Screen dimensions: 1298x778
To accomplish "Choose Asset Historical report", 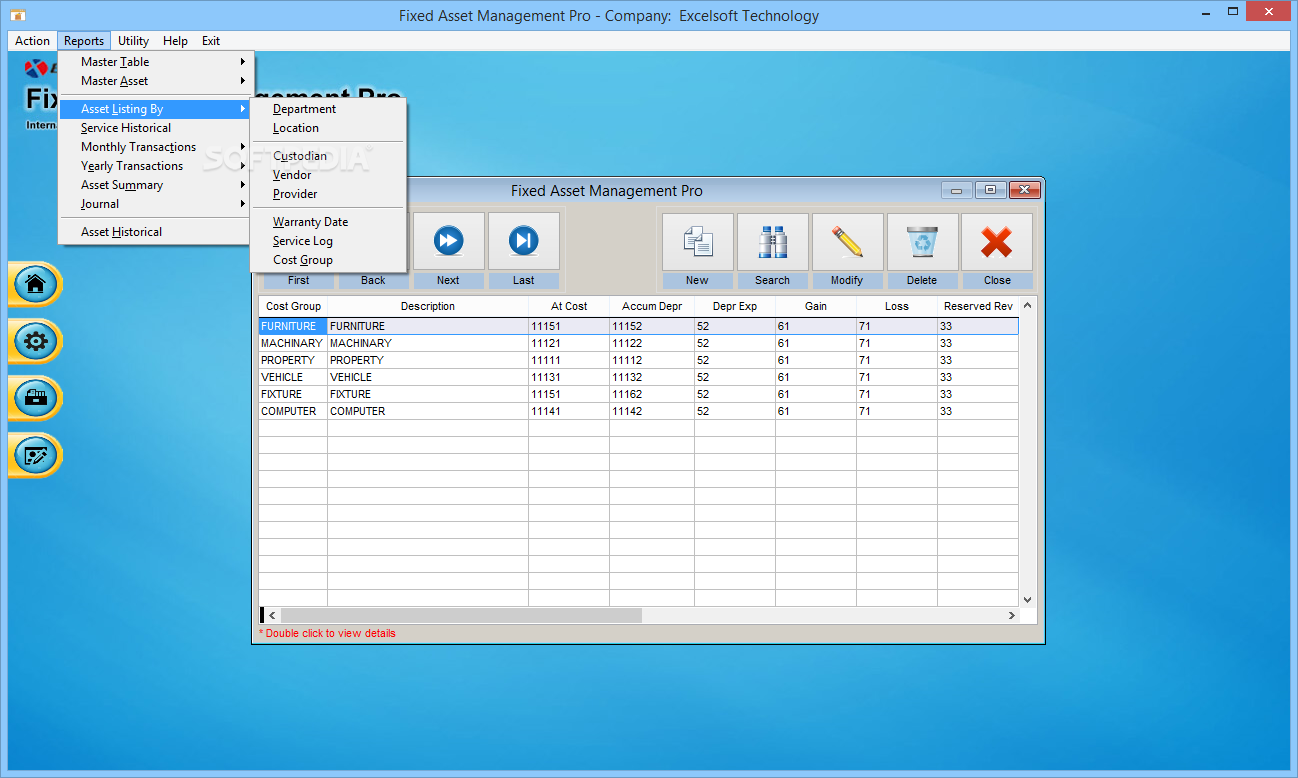I will pyautogui.click(x=155, y=232).
